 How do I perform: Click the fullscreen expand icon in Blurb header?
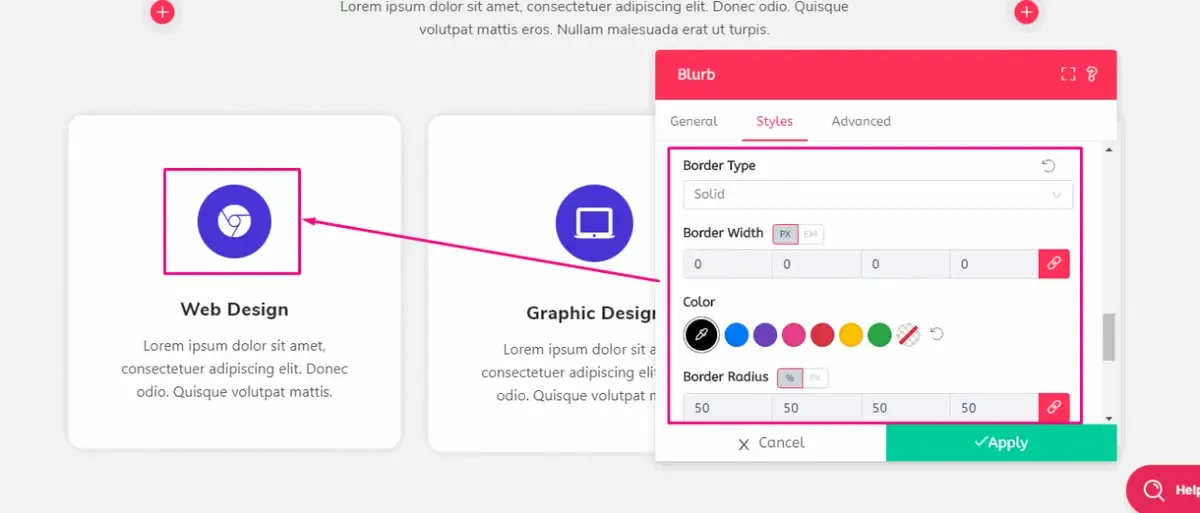point(1068,74)
